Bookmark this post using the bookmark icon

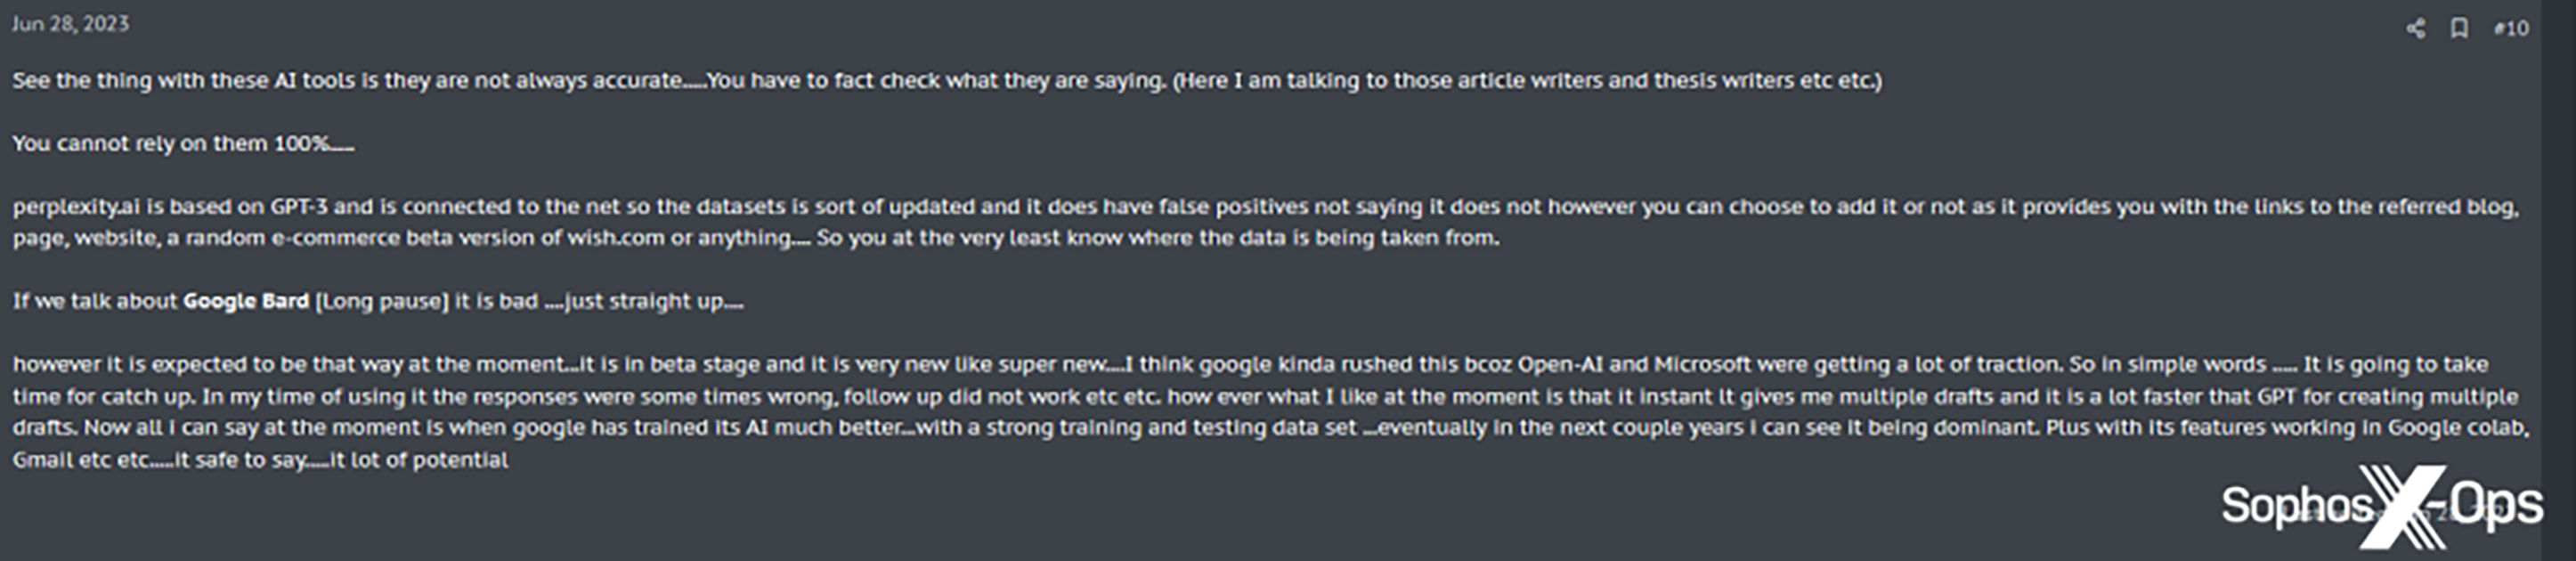point(2460,28)
